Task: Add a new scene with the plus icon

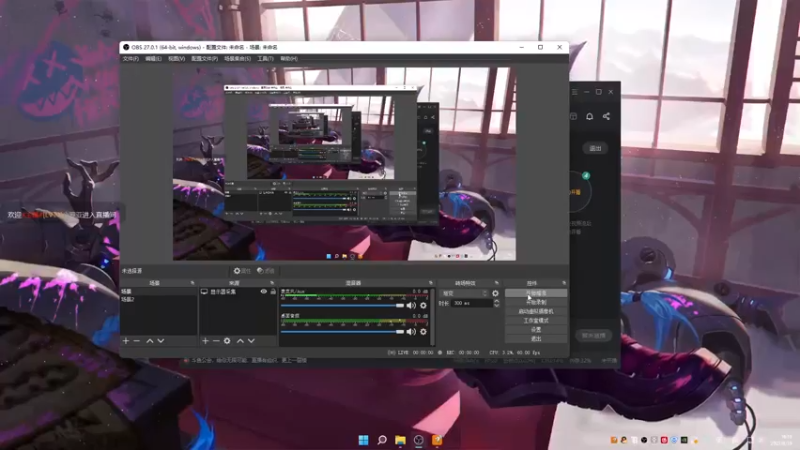Action: pos(126,341)
